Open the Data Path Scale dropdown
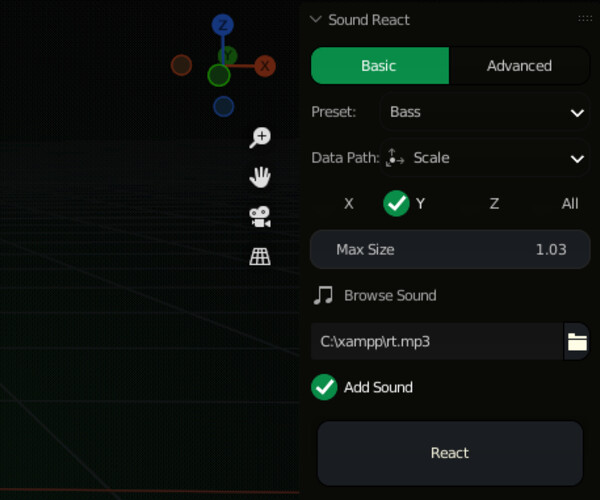Viewport: 600px width, 500px height. coord(484,158)
